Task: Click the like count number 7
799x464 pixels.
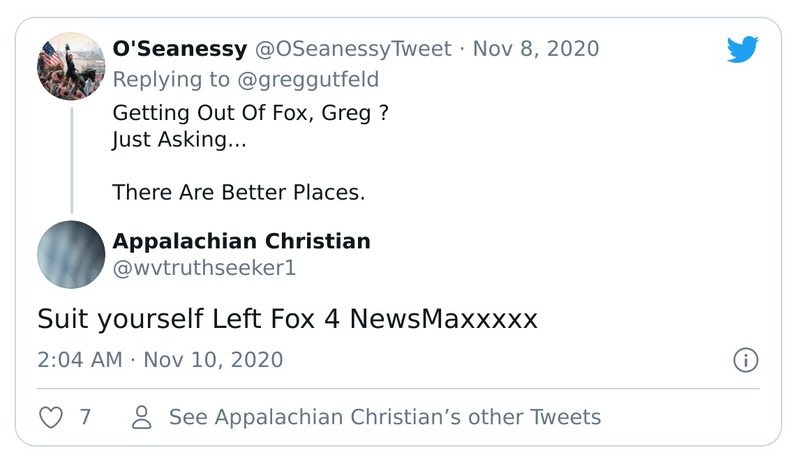Action: click(x=85, y=417)
